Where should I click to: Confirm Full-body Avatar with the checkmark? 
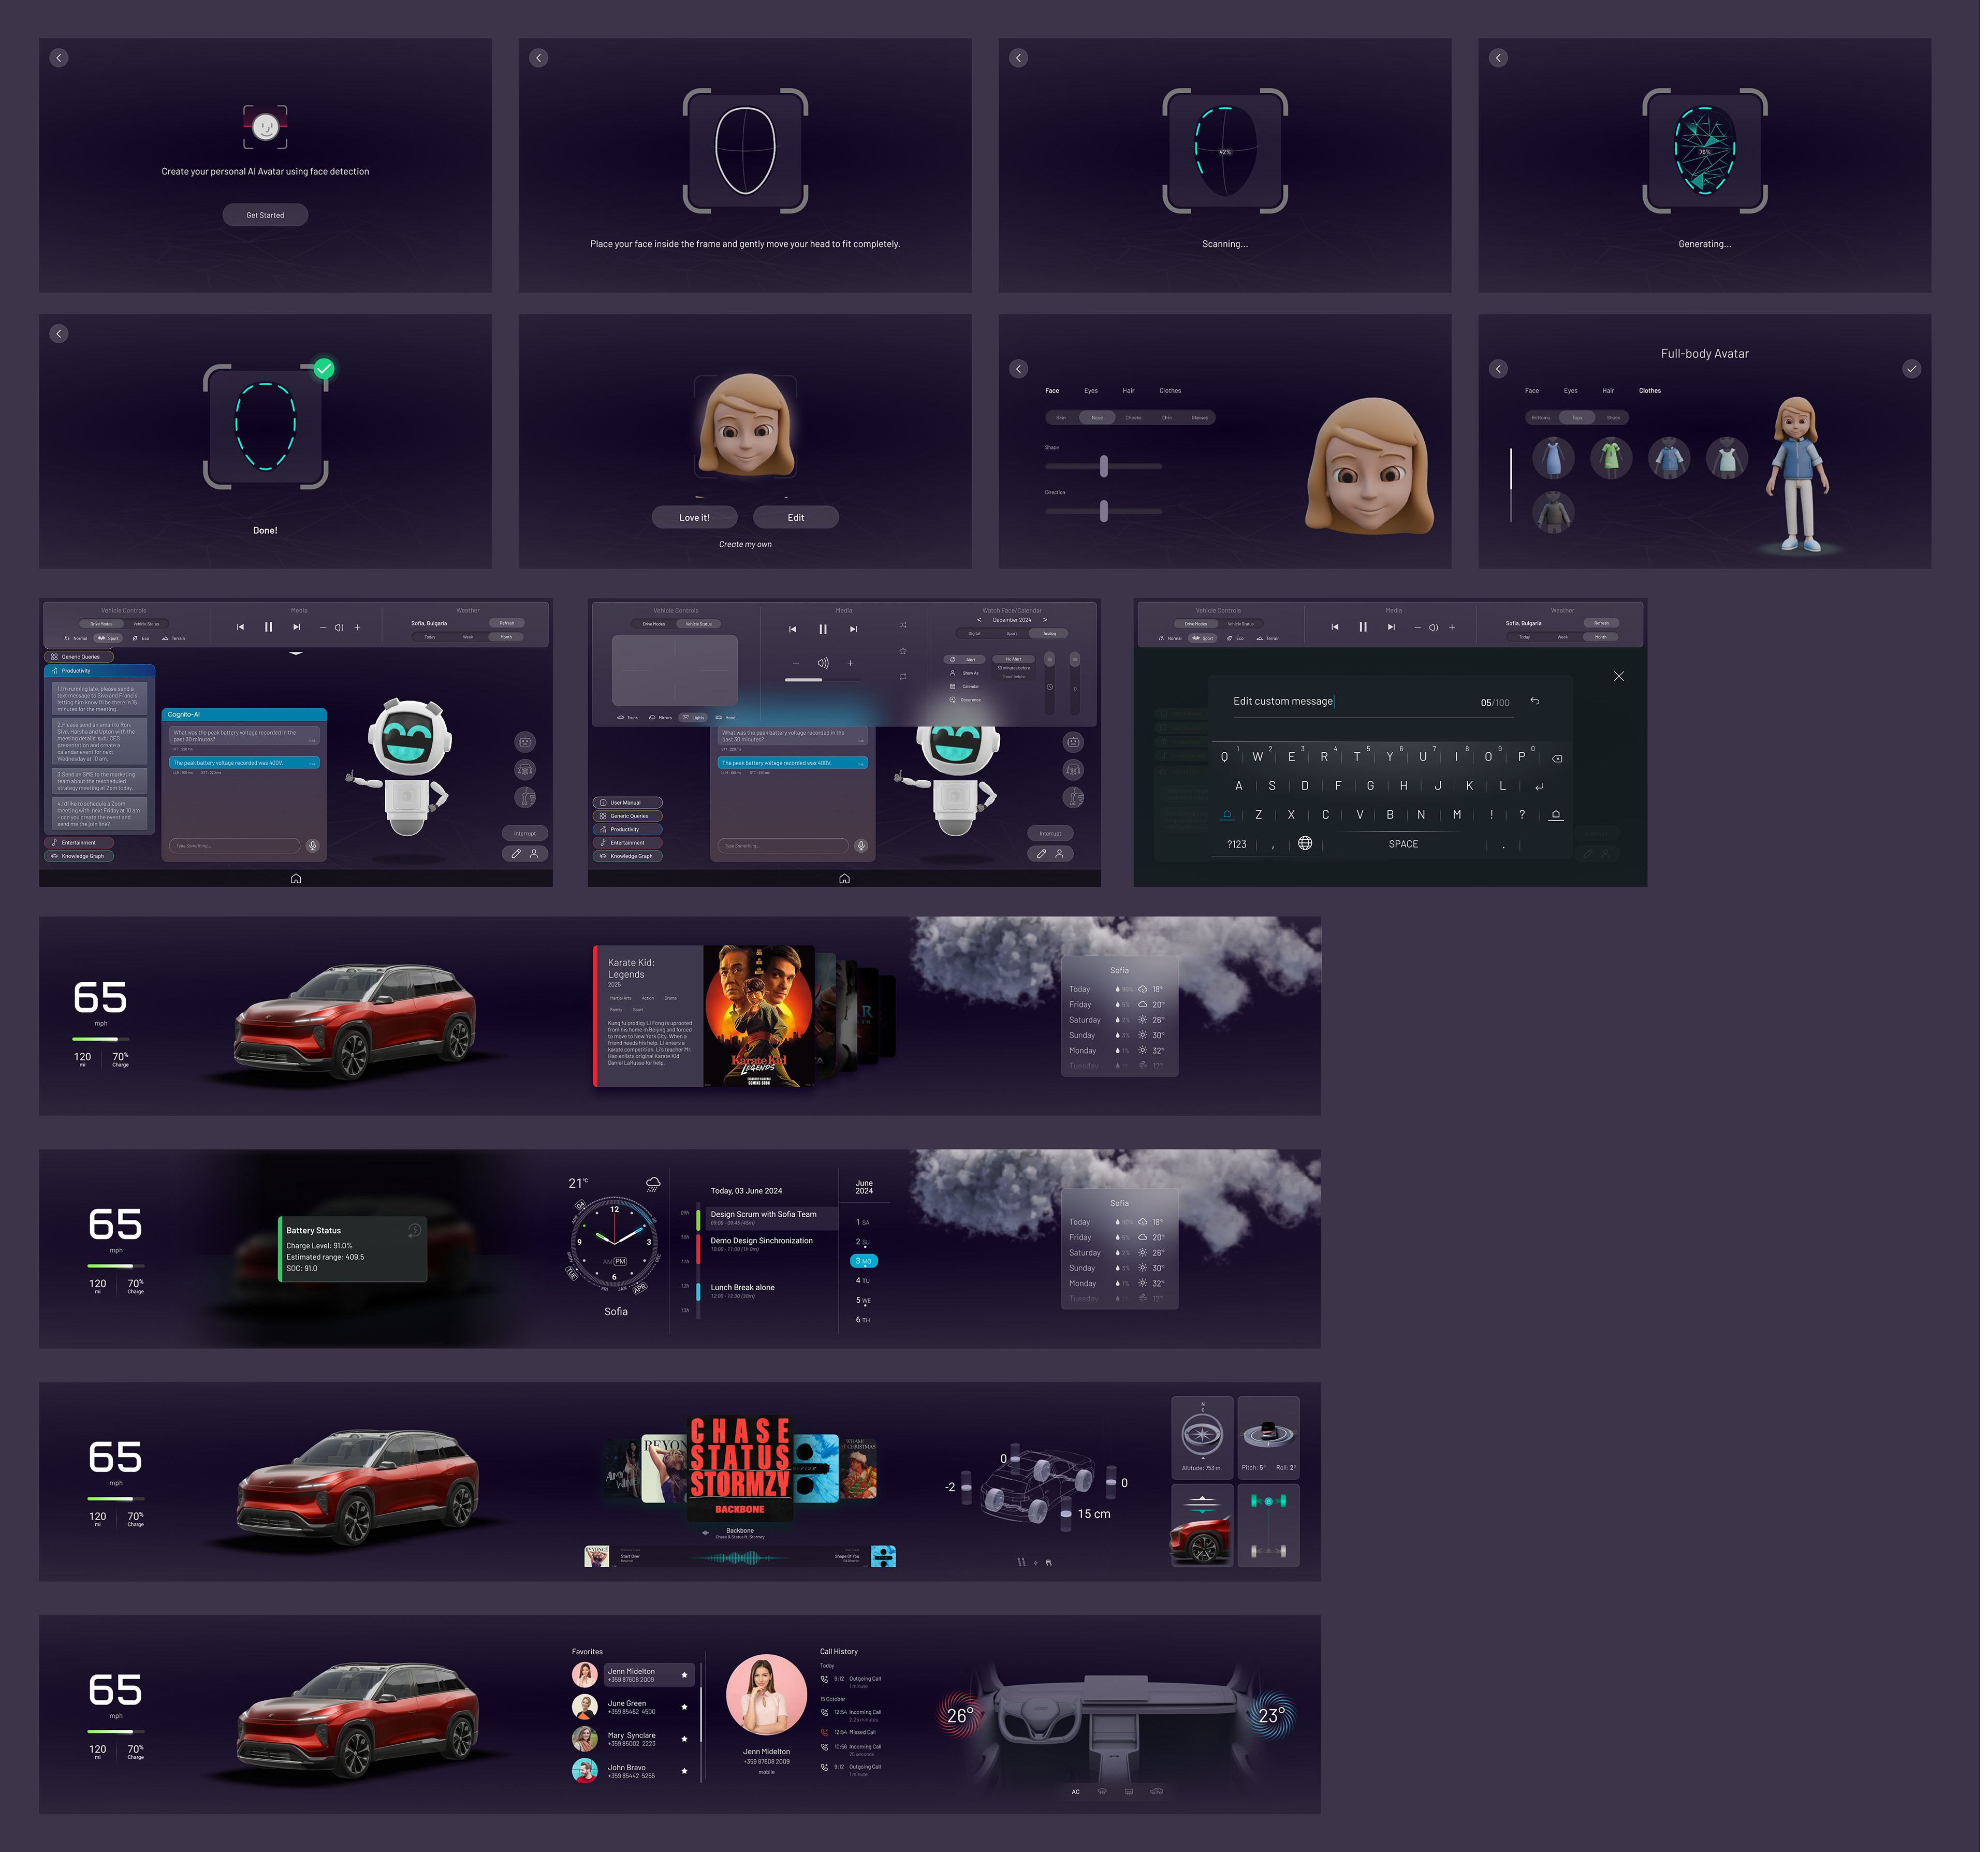pos(1911,369)
